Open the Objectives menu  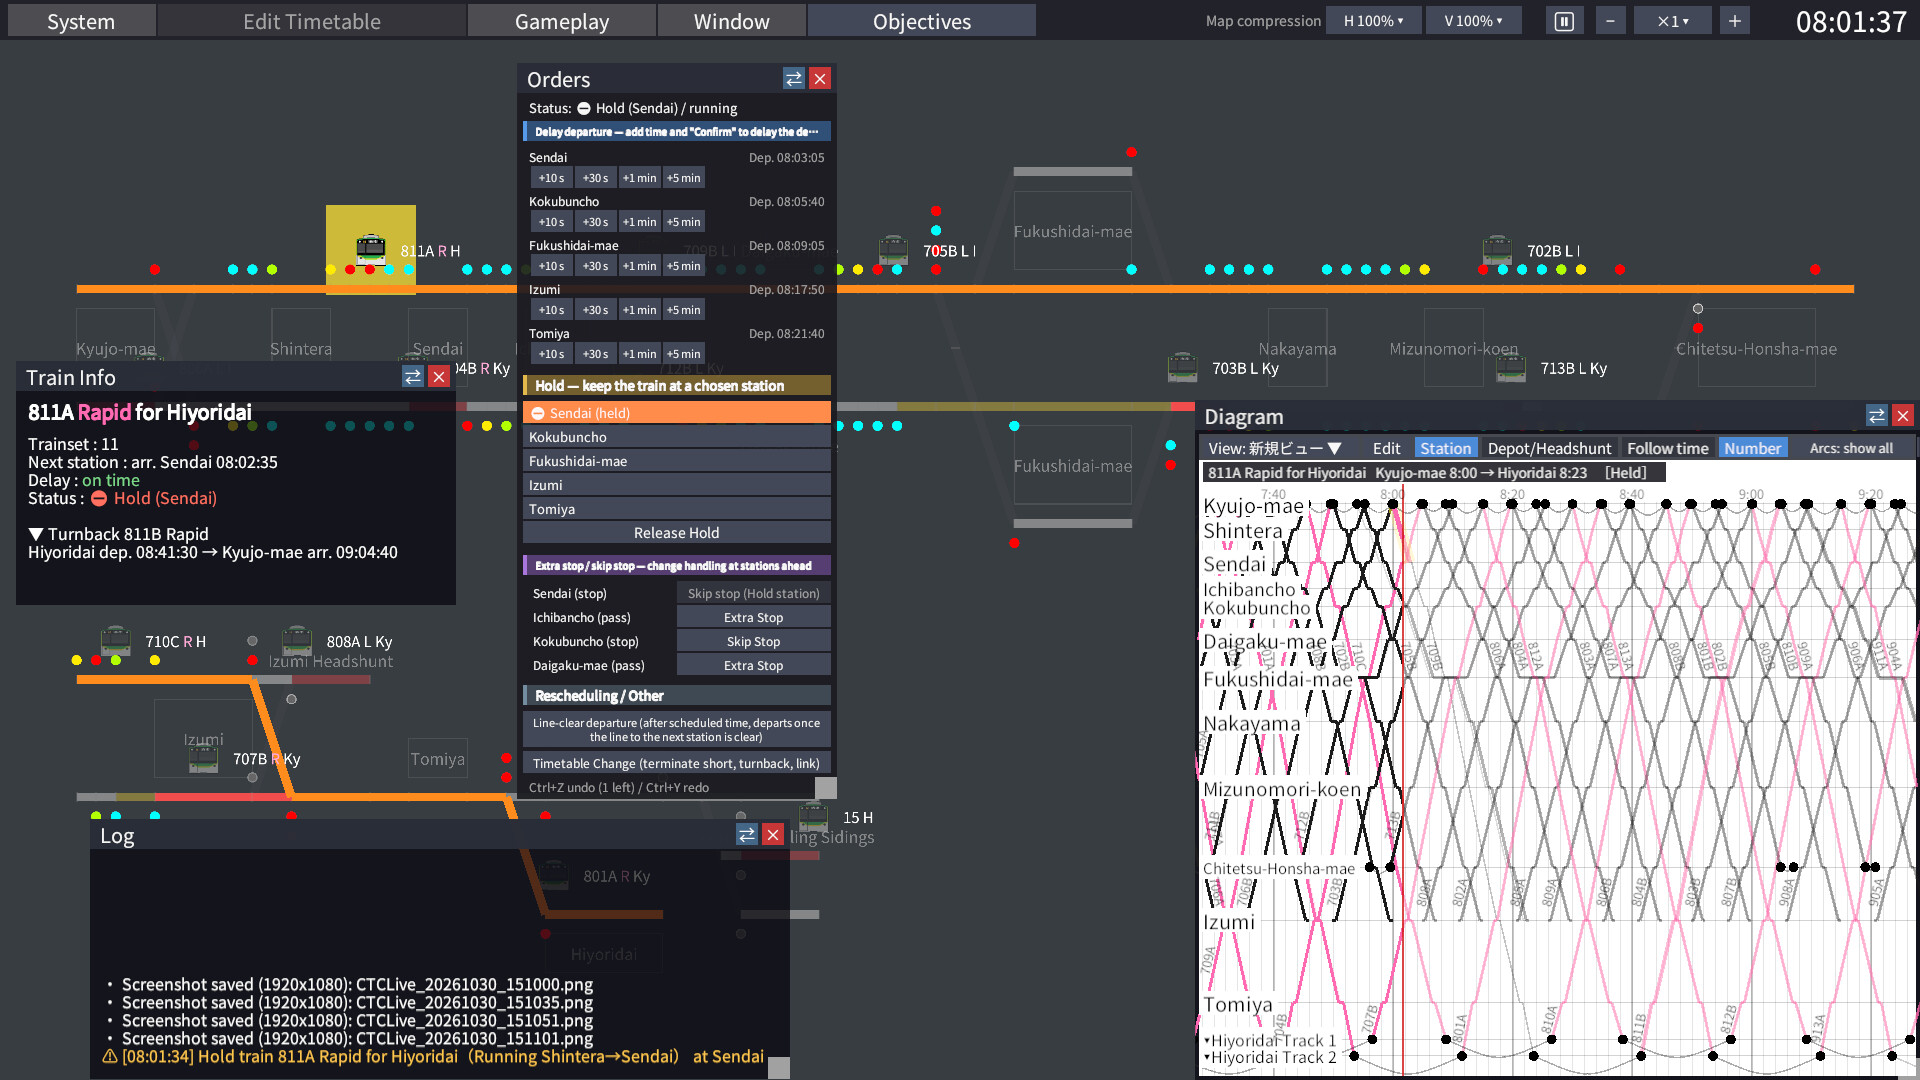(x=922, y=21)
